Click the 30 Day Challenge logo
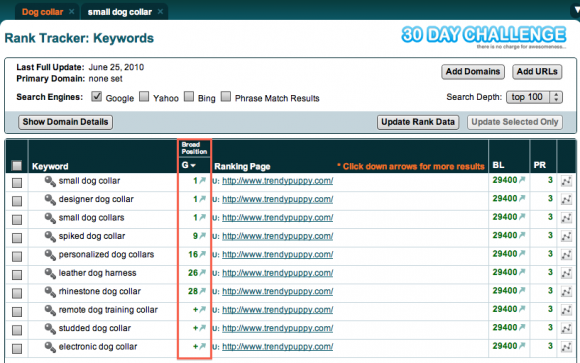Image resolution: width=580 pixels, height=363 pixels. pyautogui.click(x=484, y=36)
